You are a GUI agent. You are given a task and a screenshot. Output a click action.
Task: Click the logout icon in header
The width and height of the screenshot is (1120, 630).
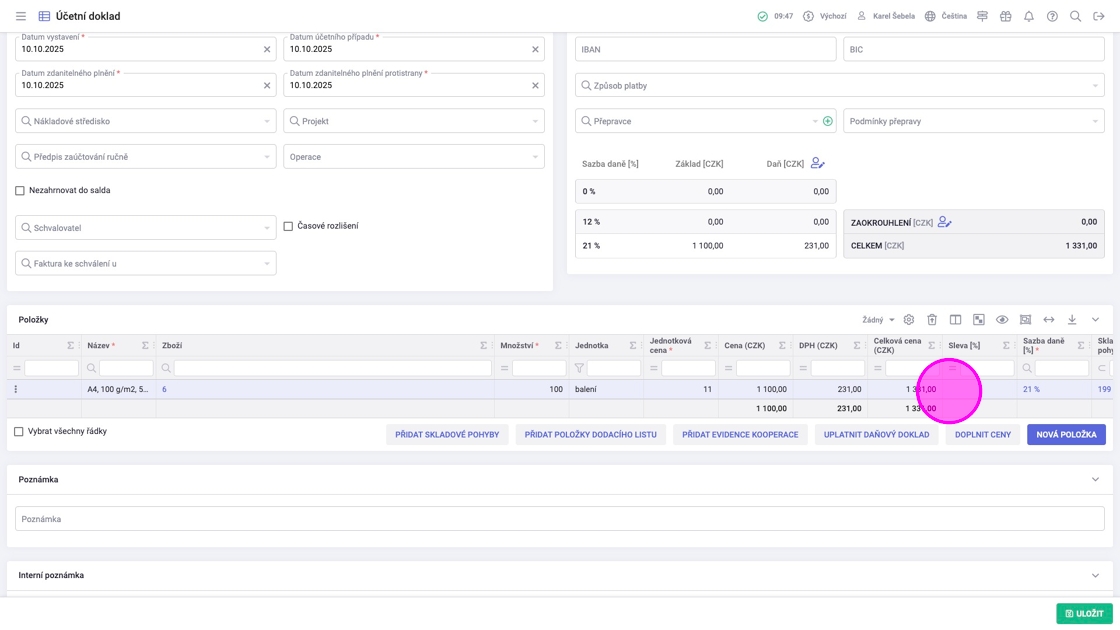pos(1099,16)
